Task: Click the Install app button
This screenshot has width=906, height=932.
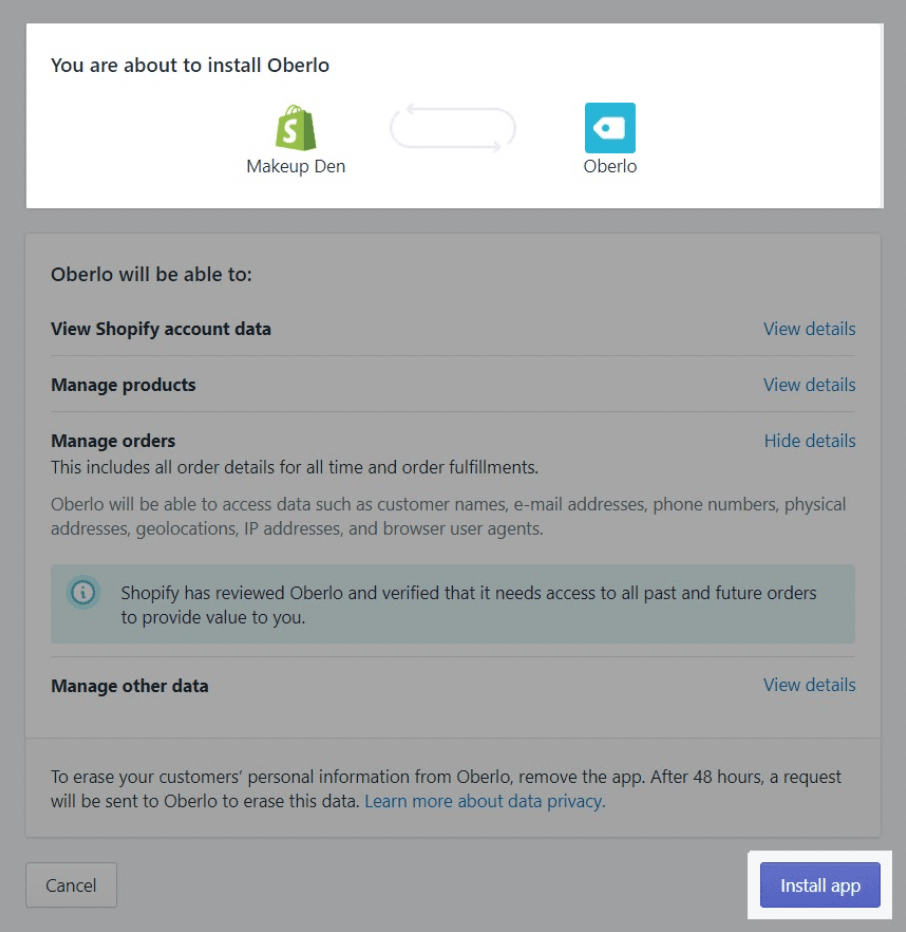Action: coord(820,886)
